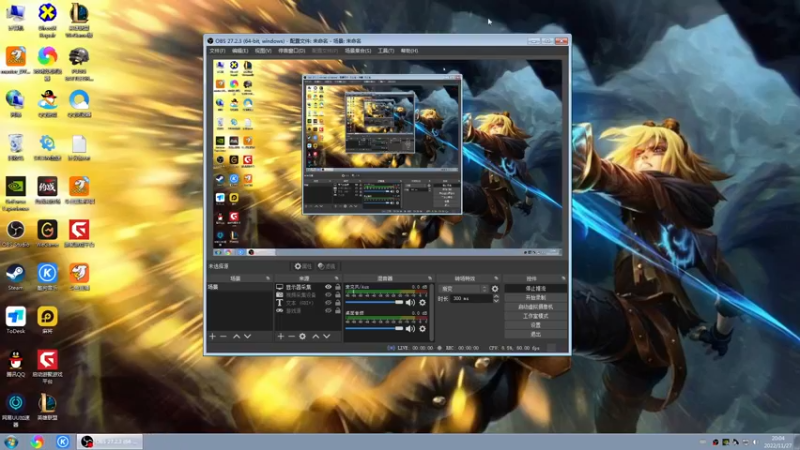Move source up in the Sources panel

(316, 336)
